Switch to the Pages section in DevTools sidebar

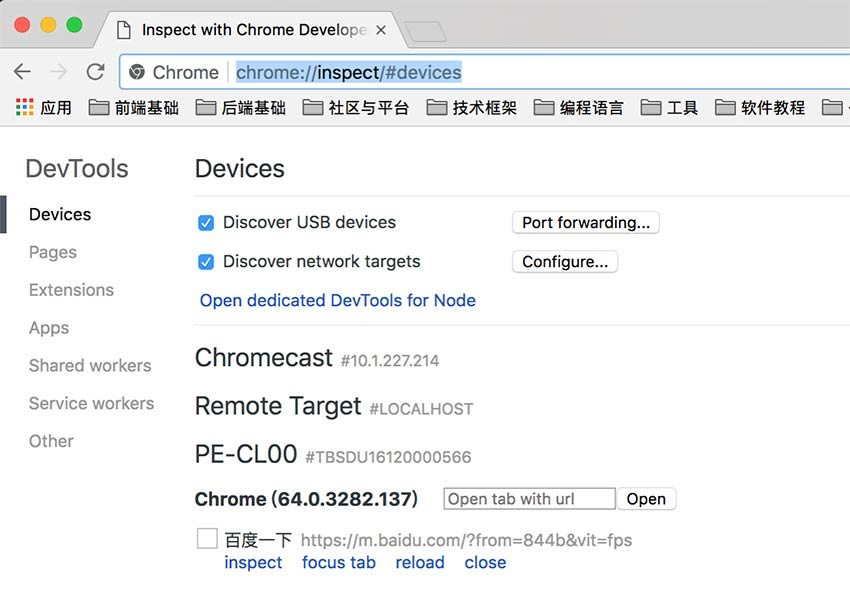52,252
